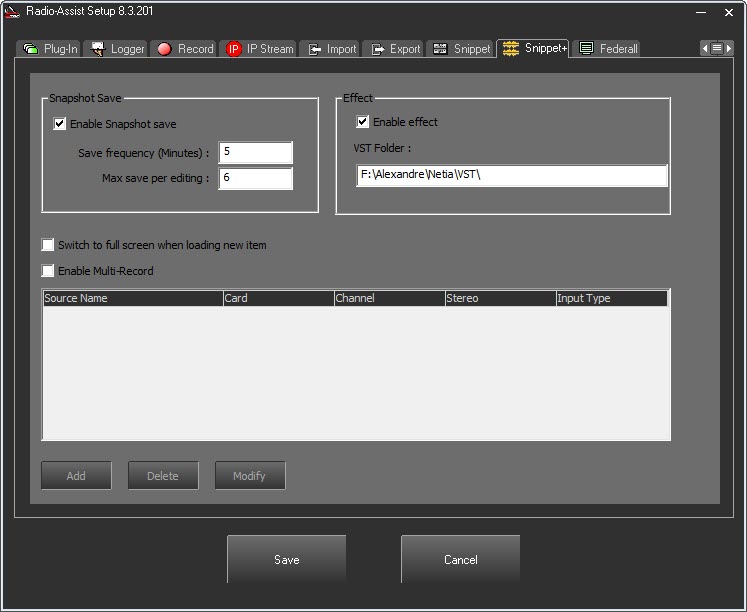Click the Export tab icon
The image size is (747, 612).
(x=377, y=49)
